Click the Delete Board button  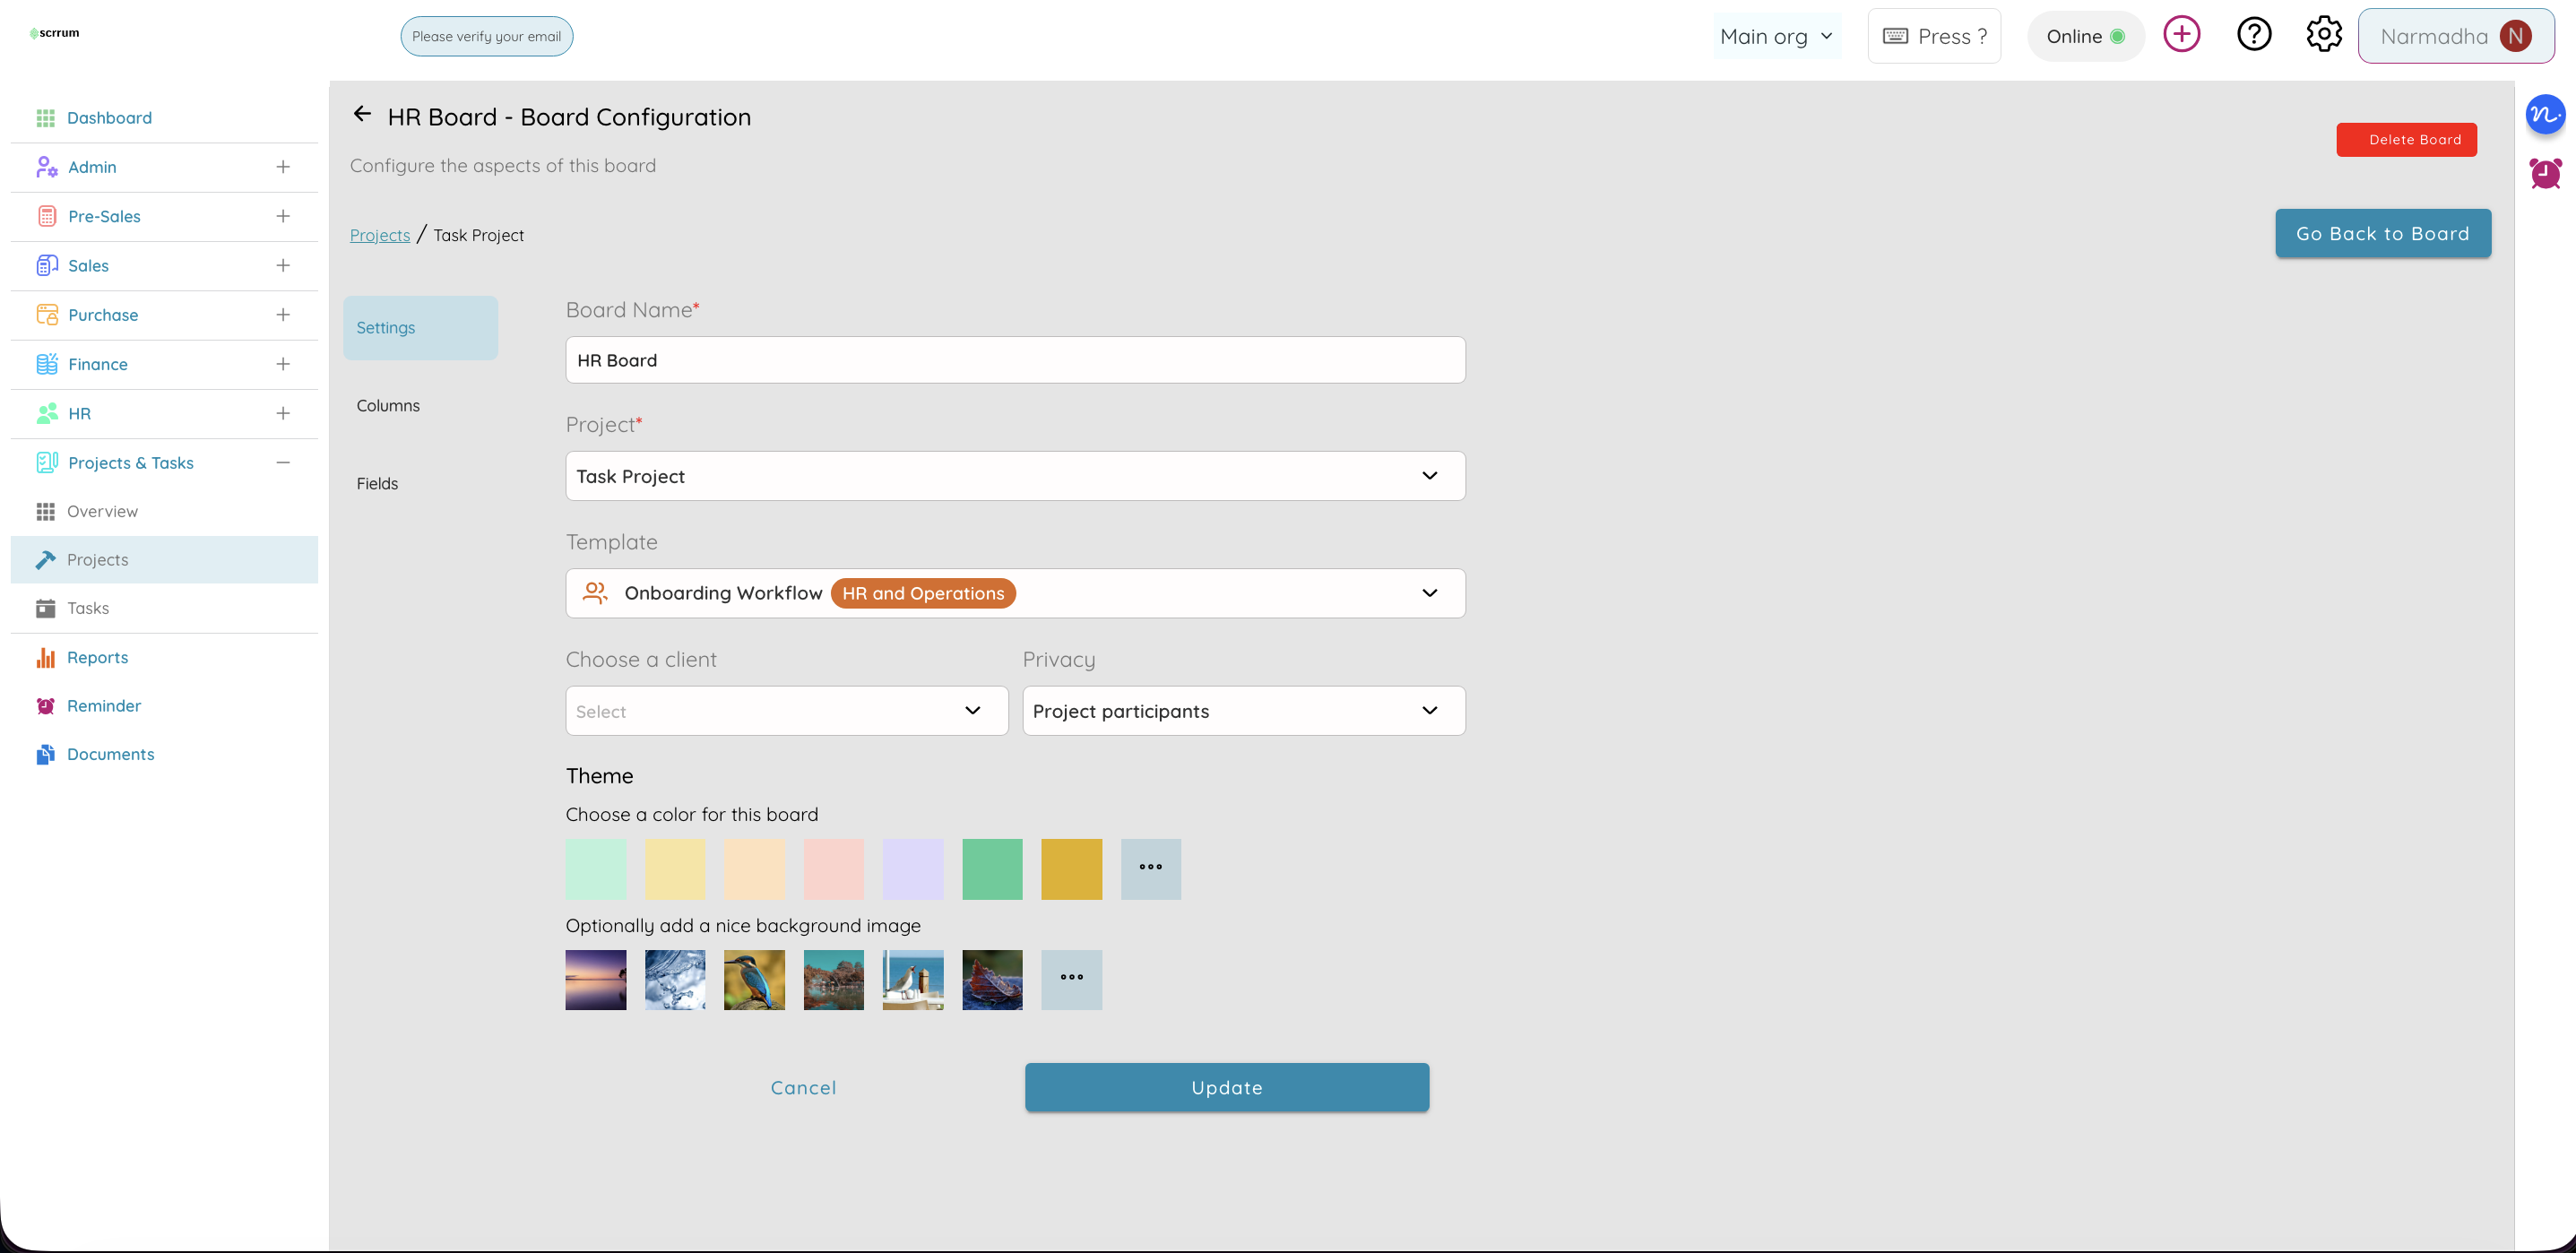pos(2406,139)
